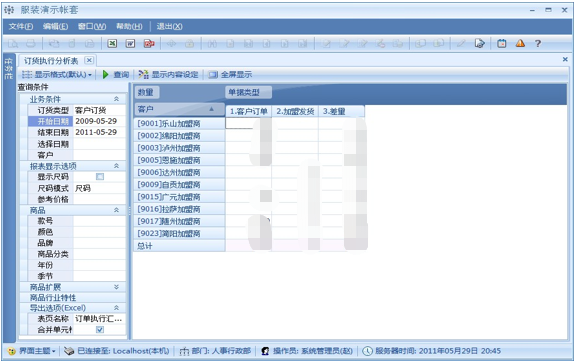Click the 品牌 input field

[x=100, y=243]
